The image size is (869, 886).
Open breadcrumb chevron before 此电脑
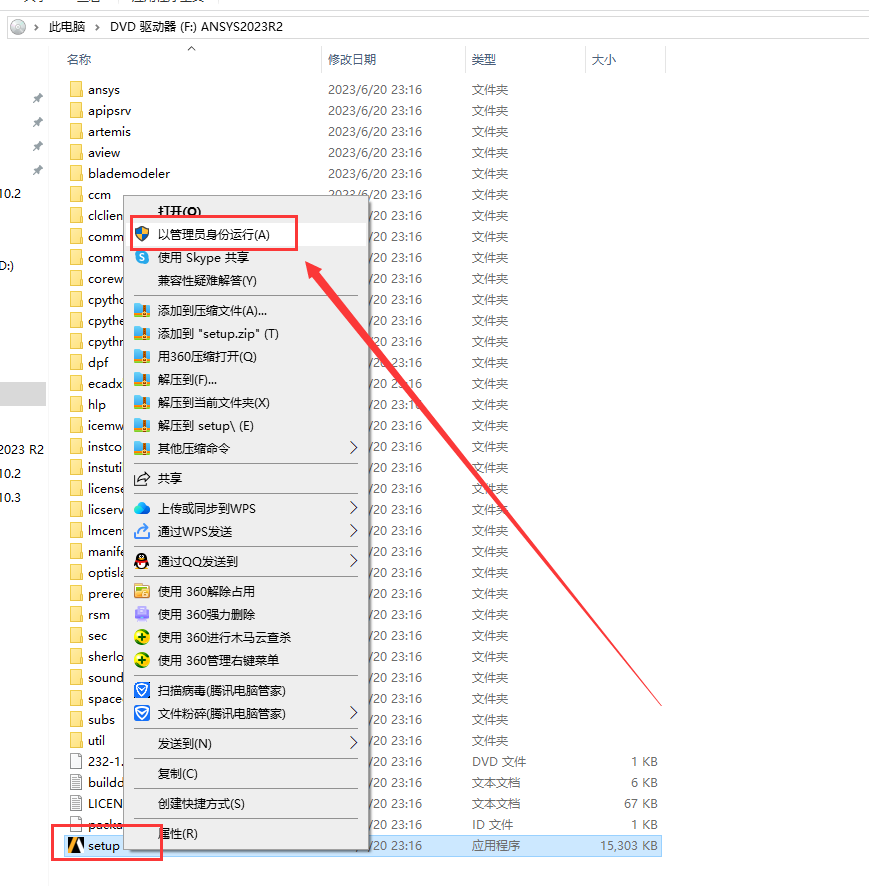point(36,27)
